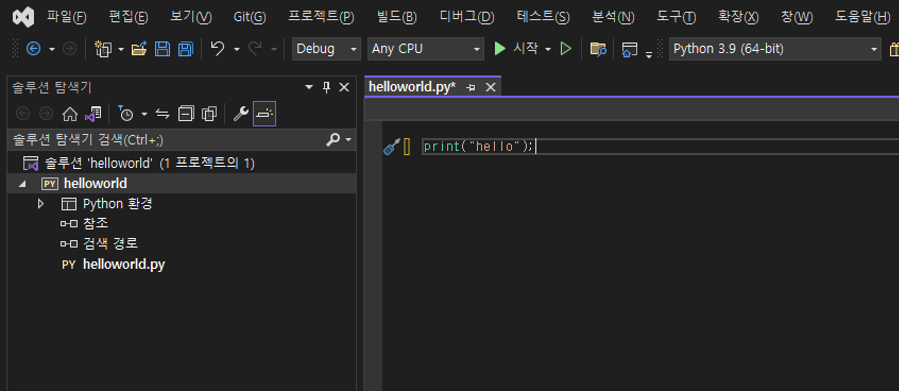Screen dimensions: 899x391
Task: Collapse all nodes in Solution Explorer
Action: [186, 114]
